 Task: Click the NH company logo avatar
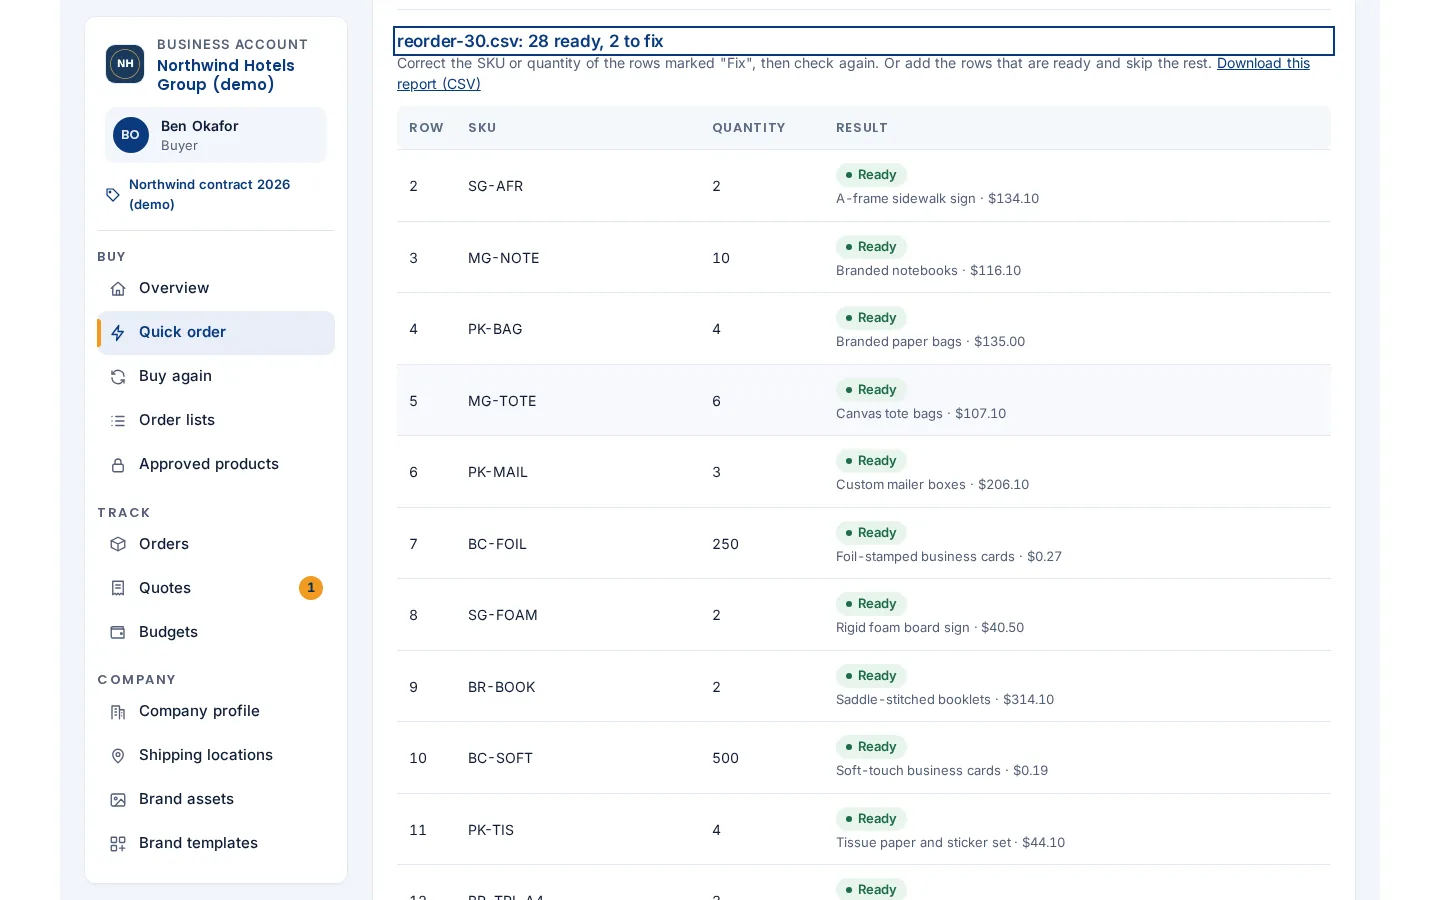[125, 64]
